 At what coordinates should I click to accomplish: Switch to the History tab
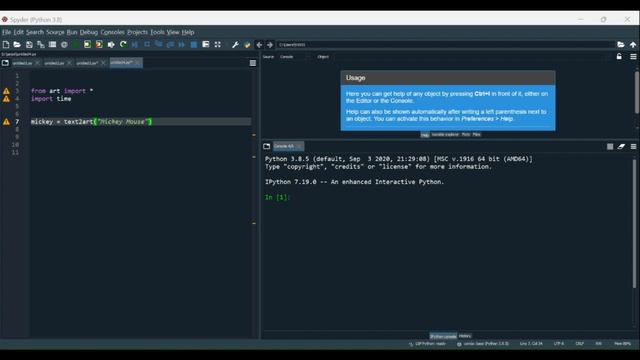(465, 336)
